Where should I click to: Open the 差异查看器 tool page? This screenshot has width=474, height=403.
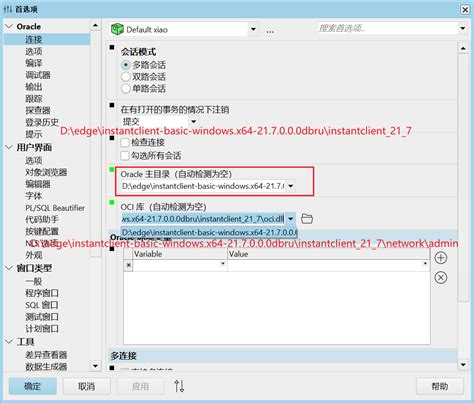click(46, 355)
